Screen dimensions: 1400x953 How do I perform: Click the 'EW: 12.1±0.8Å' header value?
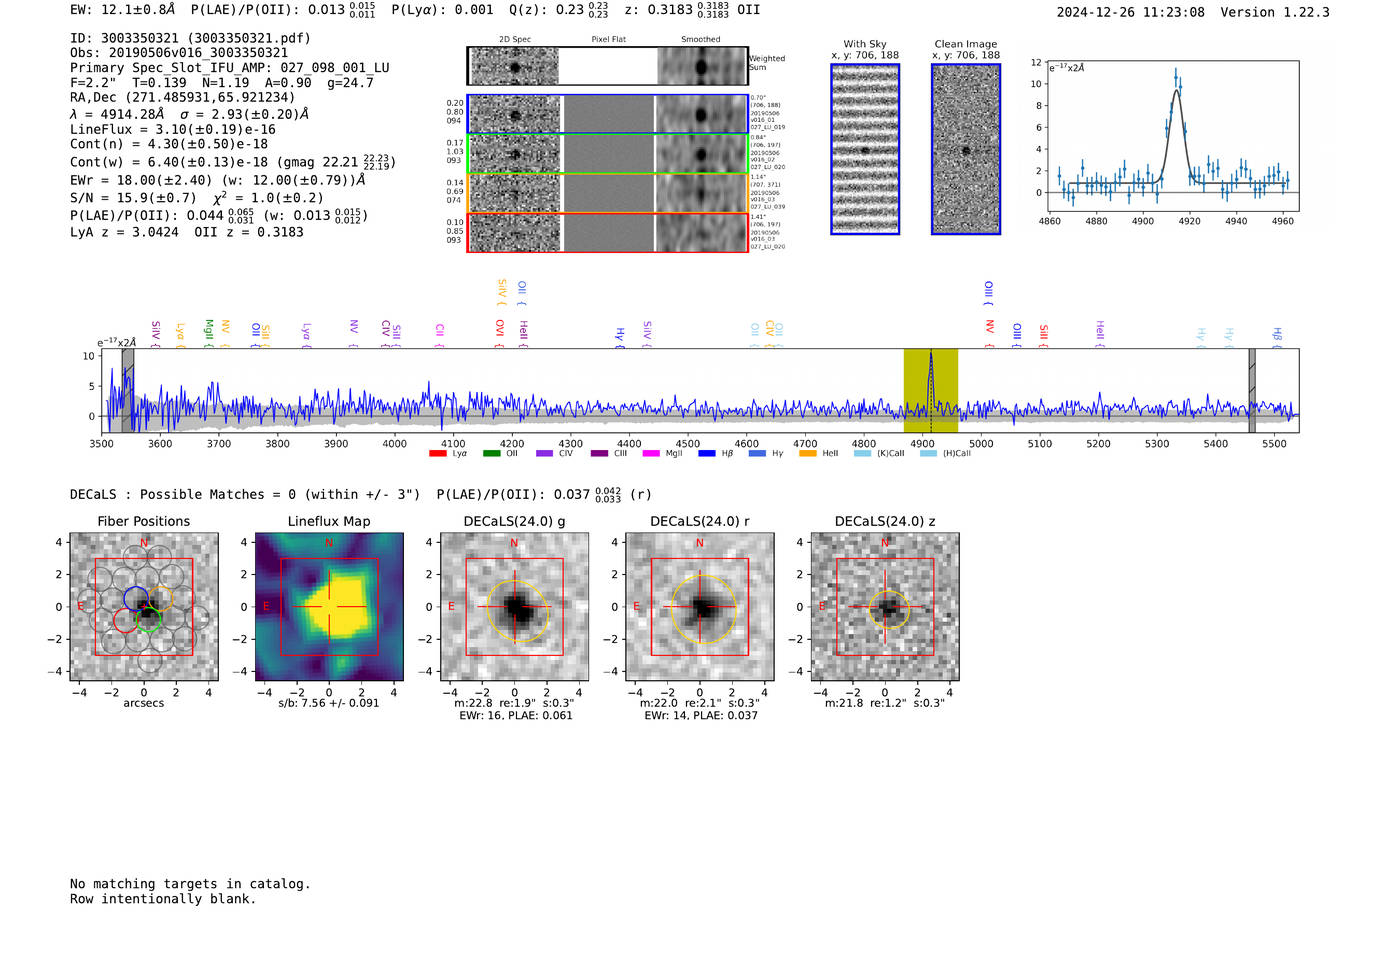pyautogui.click(x=122, y=10)
